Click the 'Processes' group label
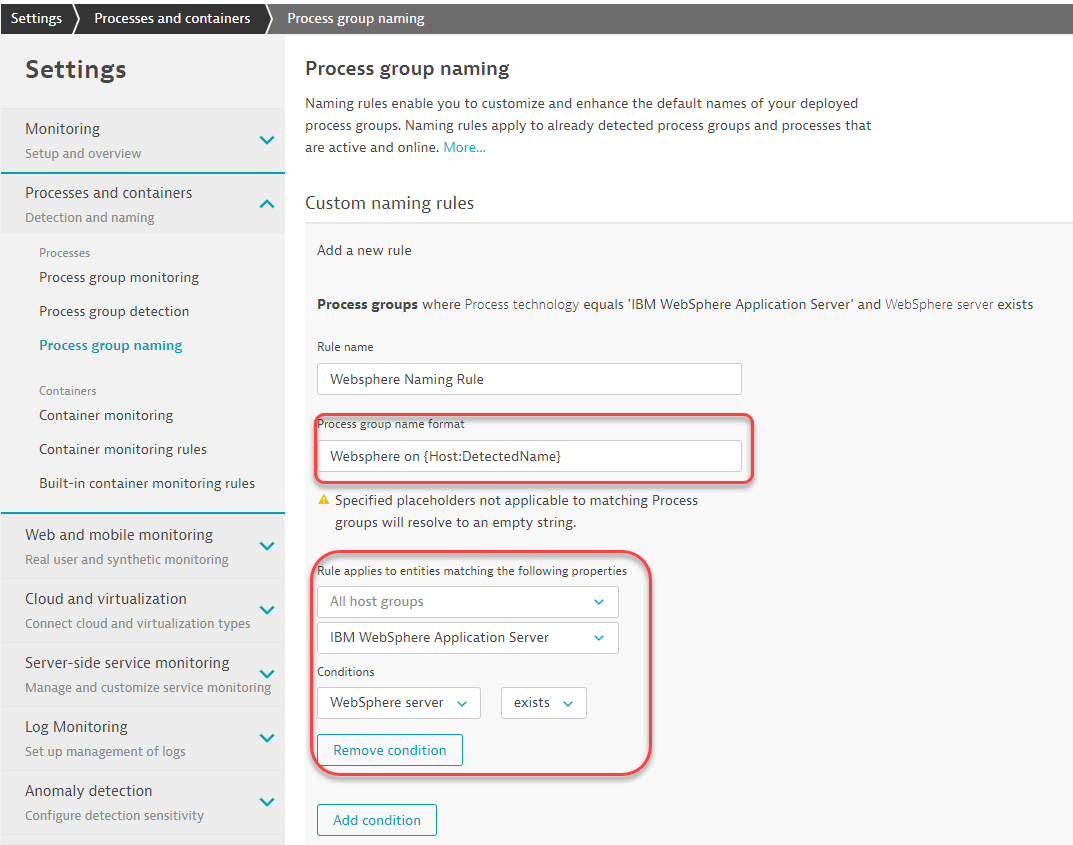Viewport: 1073px width, 845px height. [x=64, y=253]
